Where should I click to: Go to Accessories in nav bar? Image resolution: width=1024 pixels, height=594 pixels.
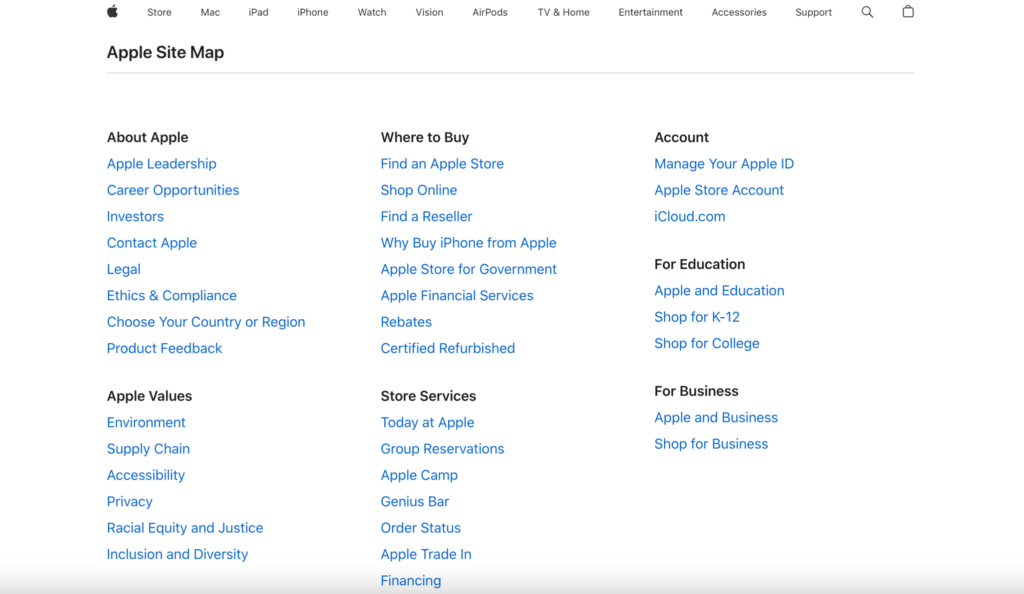739,12
